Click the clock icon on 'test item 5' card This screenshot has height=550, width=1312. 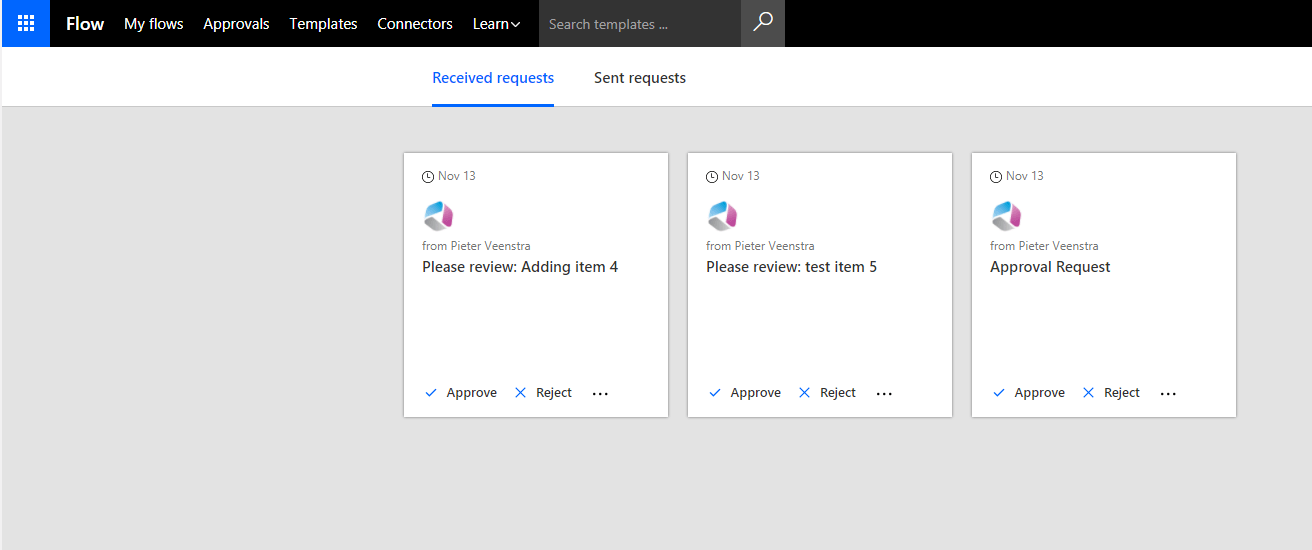coord(712,176)
